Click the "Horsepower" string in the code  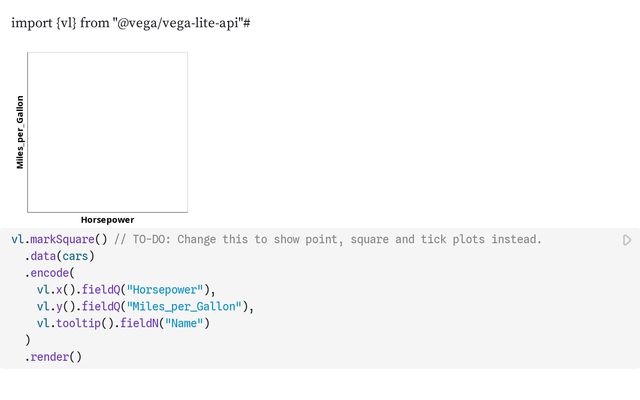click(165, 290)
